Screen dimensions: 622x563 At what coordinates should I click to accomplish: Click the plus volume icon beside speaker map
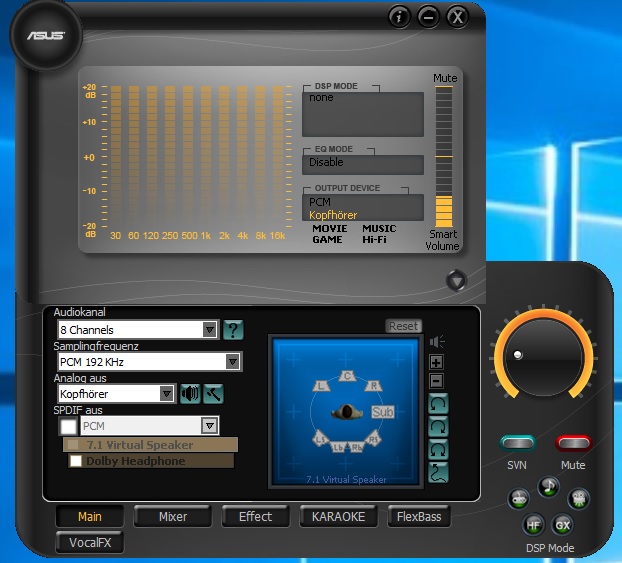point(436,362)
